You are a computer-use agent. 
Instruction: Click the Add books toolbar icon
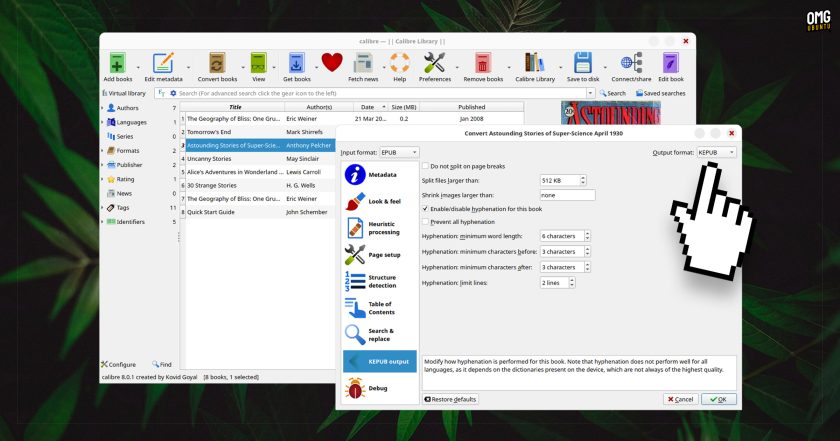[117, 63]
